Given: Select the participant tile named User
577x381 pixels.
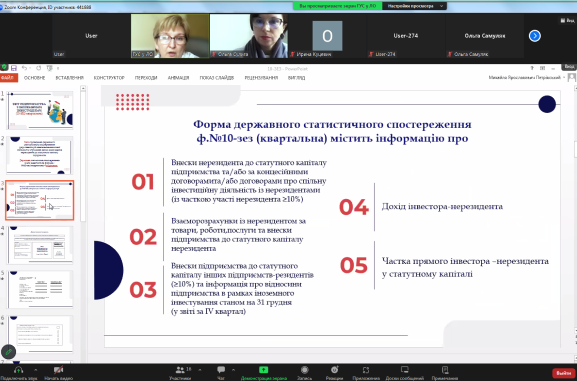Looking at the screenshot, I should [91, 36].
